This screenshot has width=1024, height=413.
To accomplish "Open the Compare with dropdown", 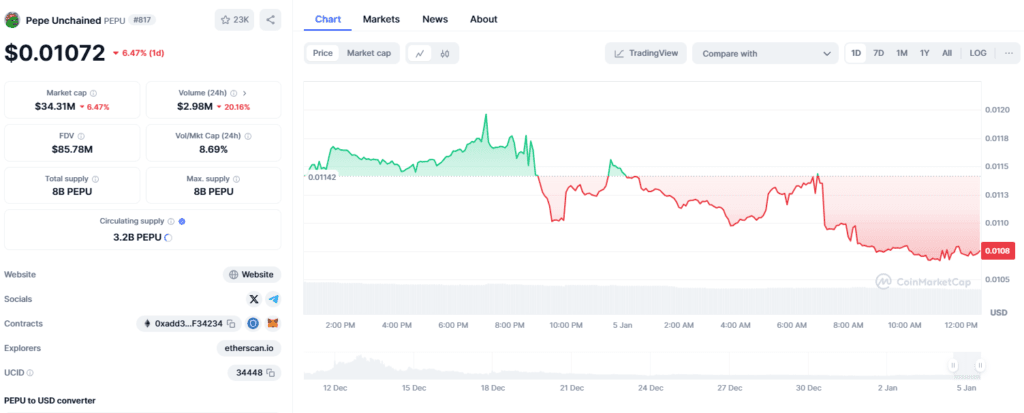I will 765,54.
